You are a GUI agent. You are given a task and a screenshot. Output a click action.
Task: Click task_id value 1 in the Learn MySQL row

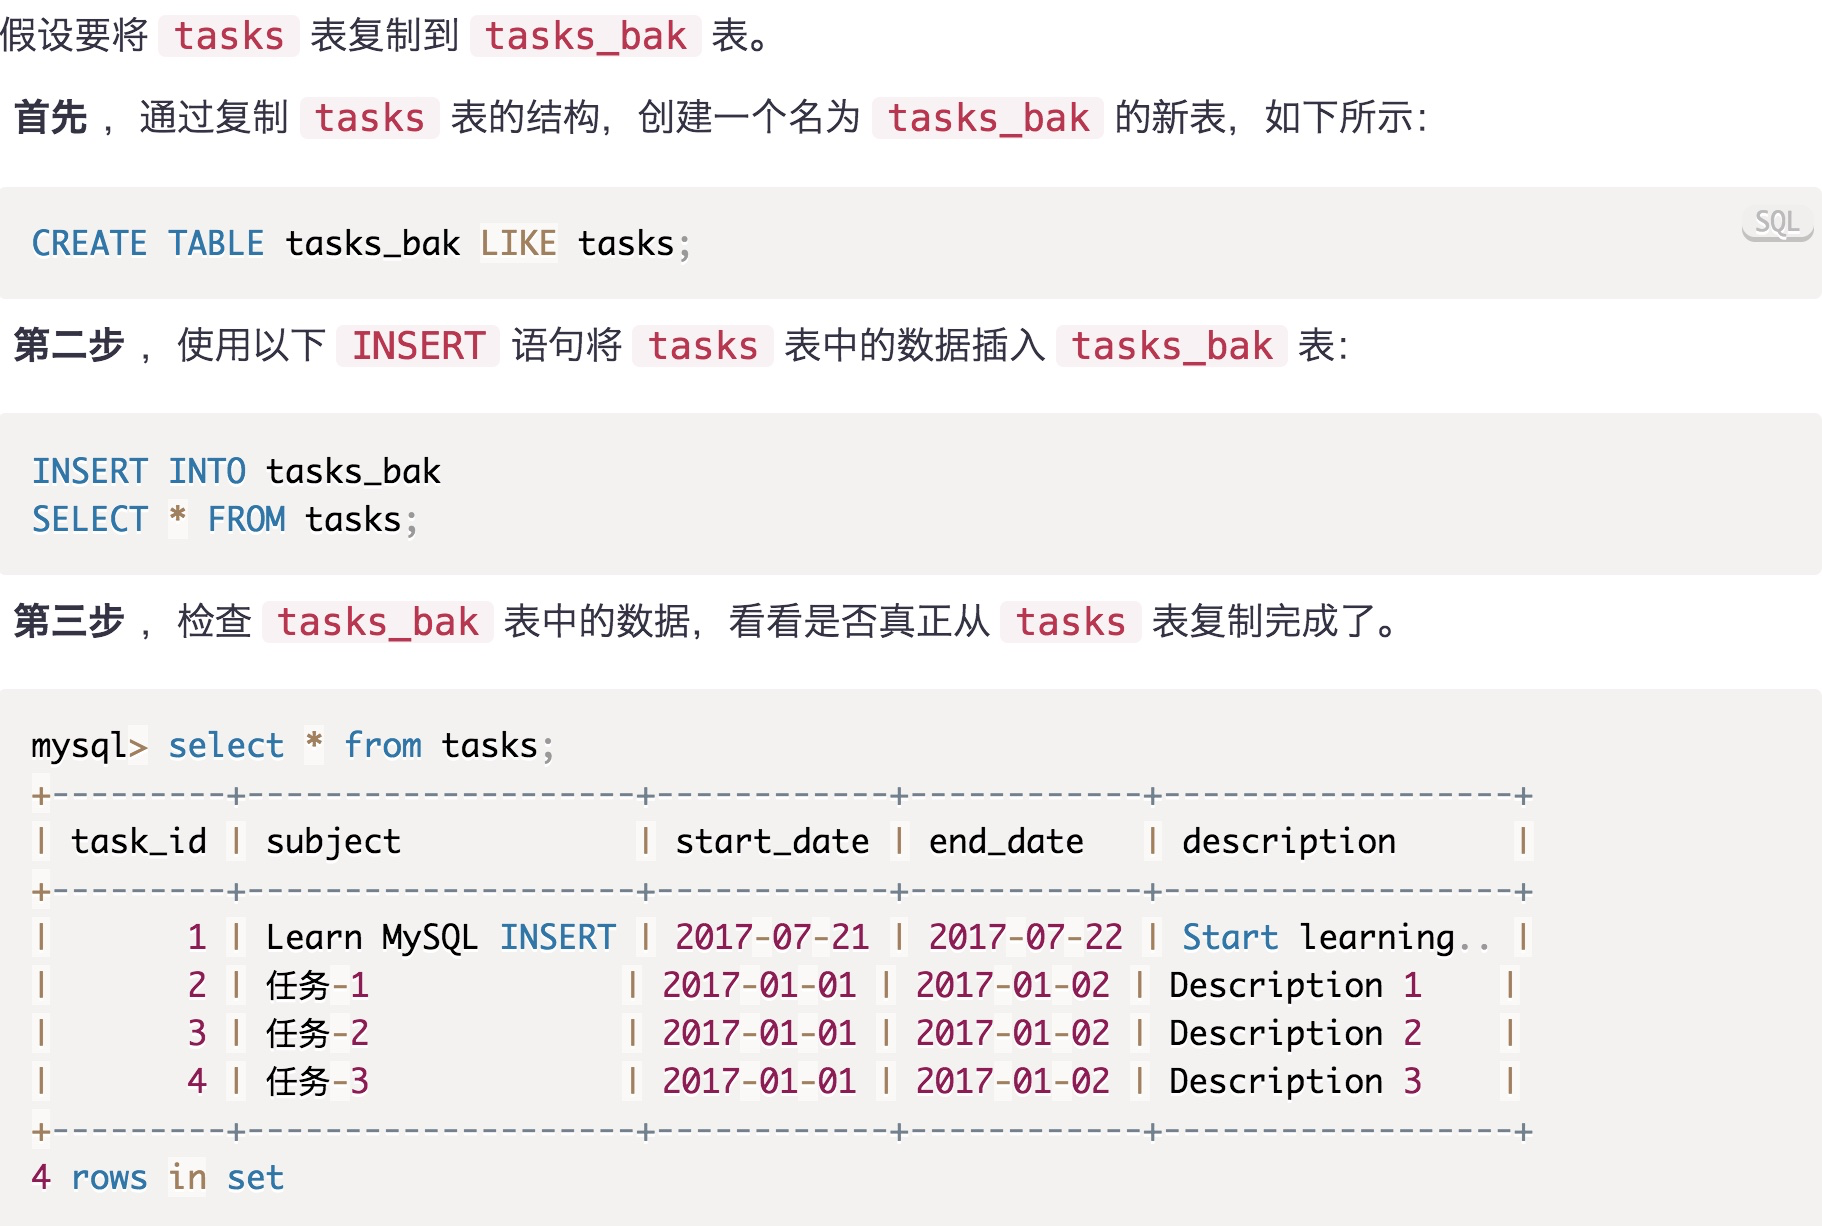(197, 937)
